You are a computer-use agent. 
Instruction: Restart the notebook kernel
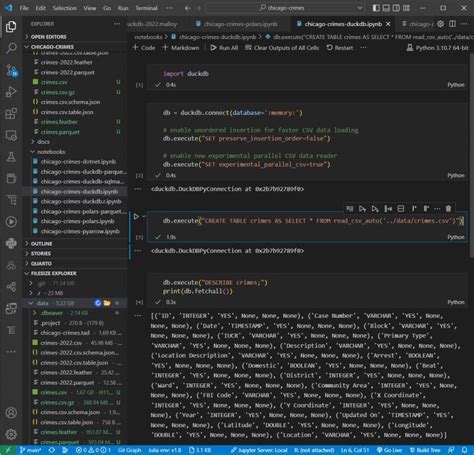(340, 48)
